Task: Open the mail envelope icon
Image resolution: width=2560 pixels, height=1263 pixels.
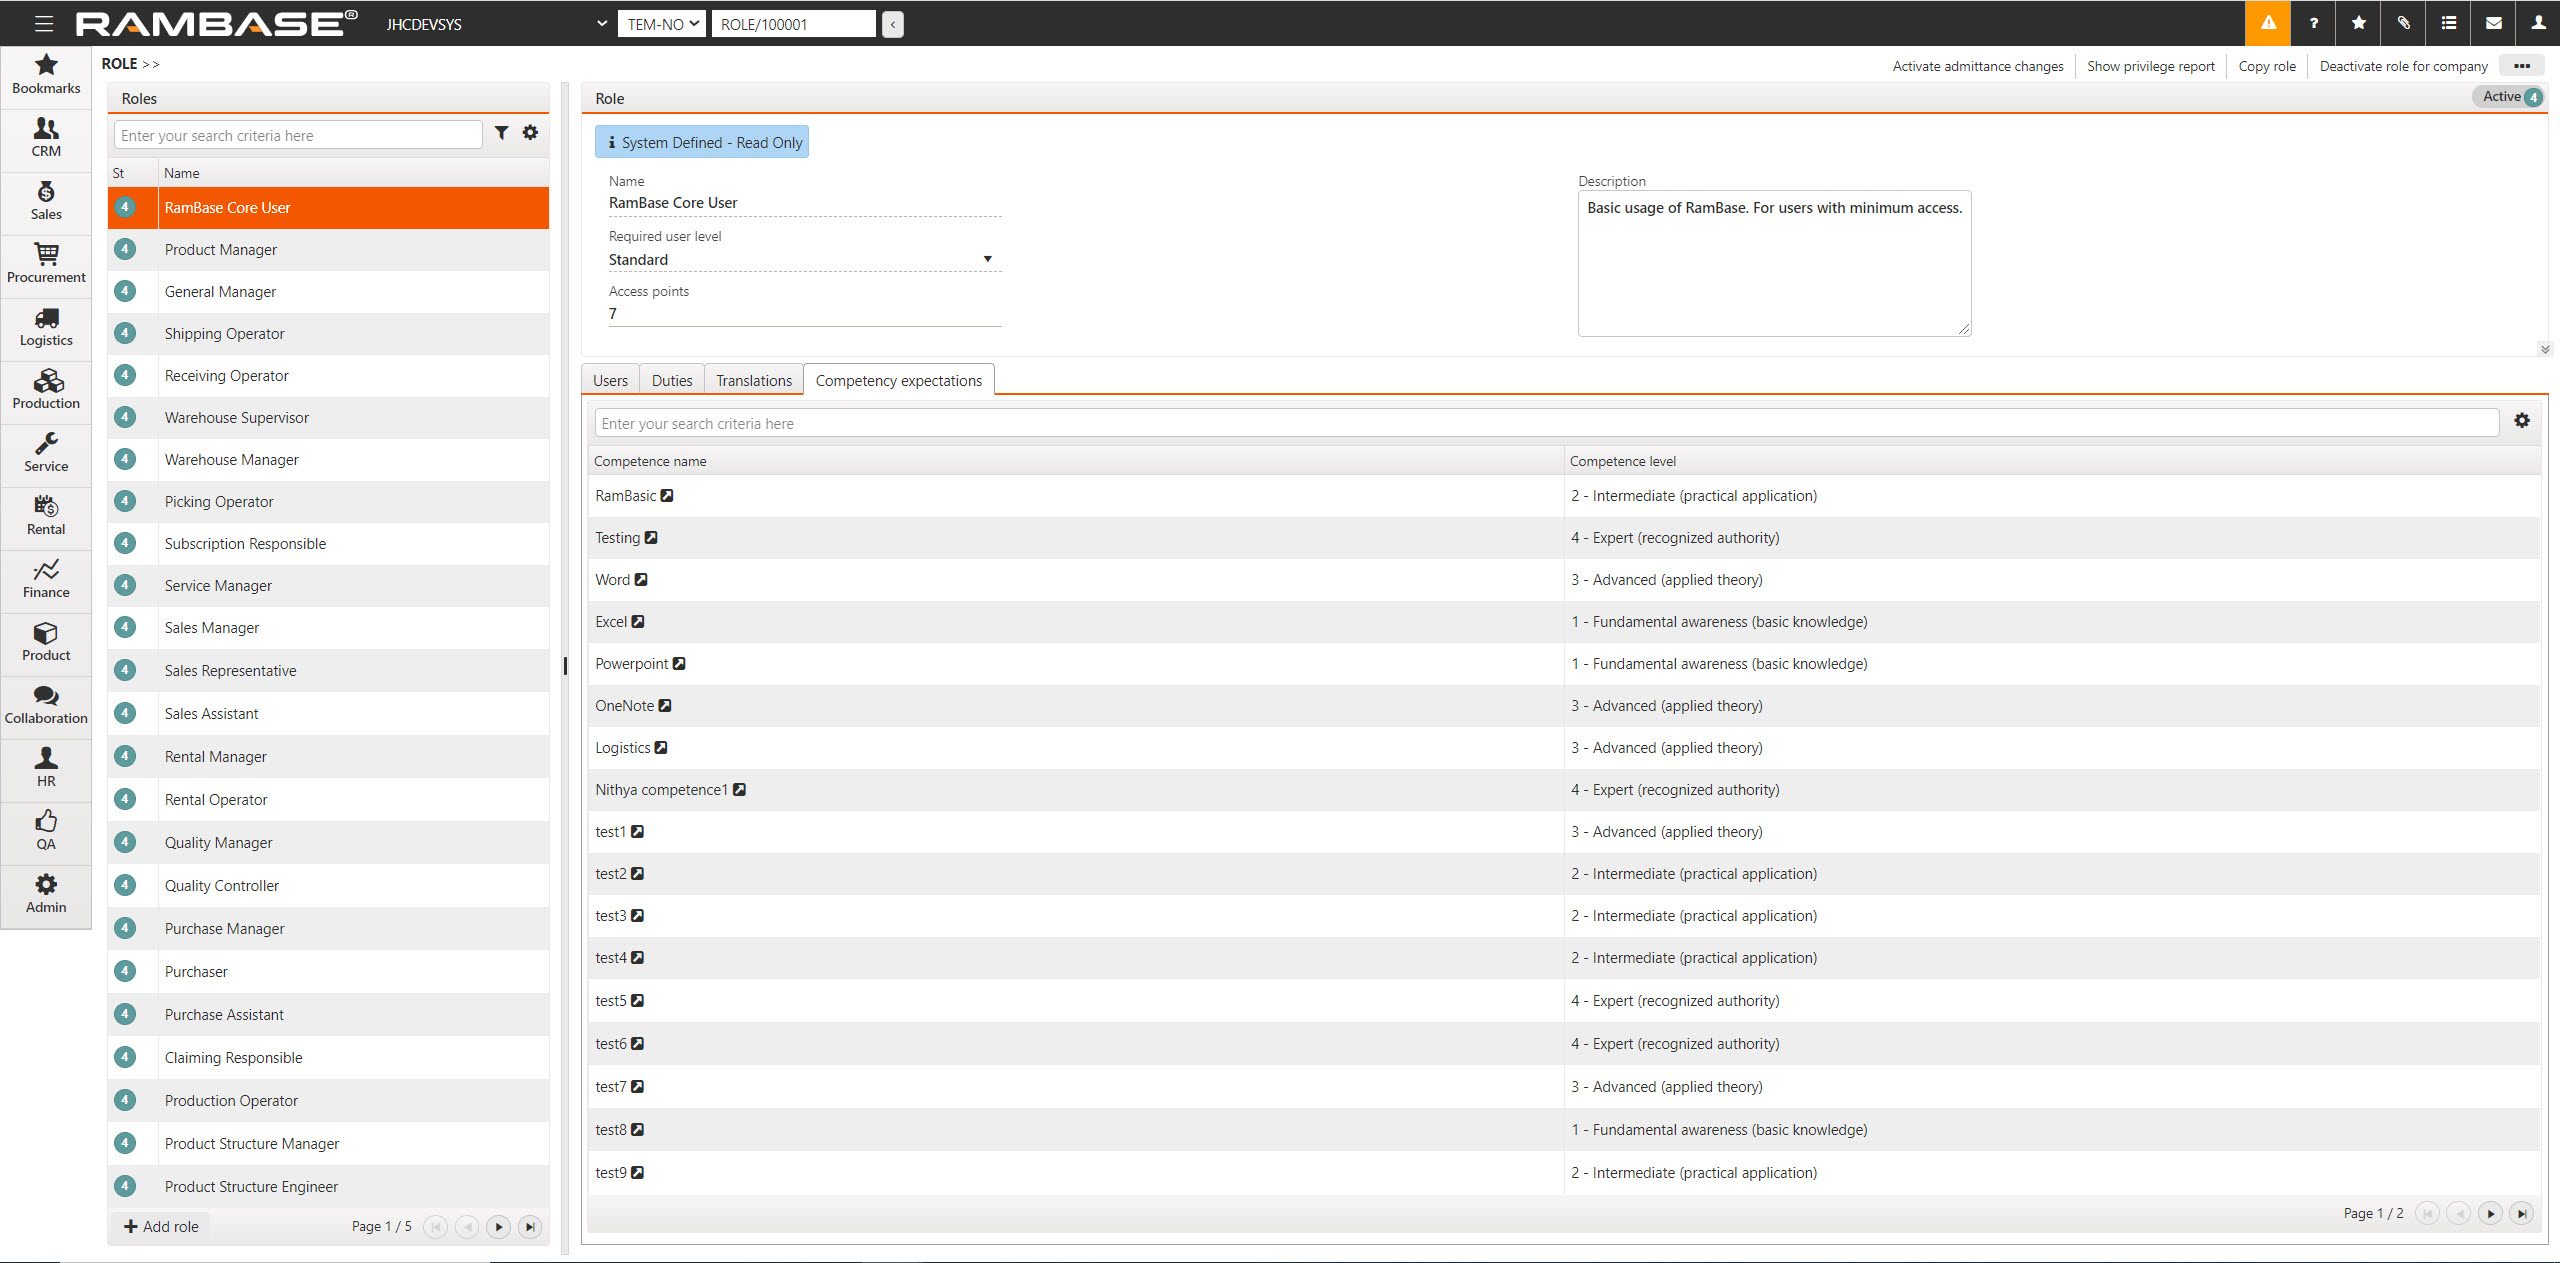Action: 2494,23
